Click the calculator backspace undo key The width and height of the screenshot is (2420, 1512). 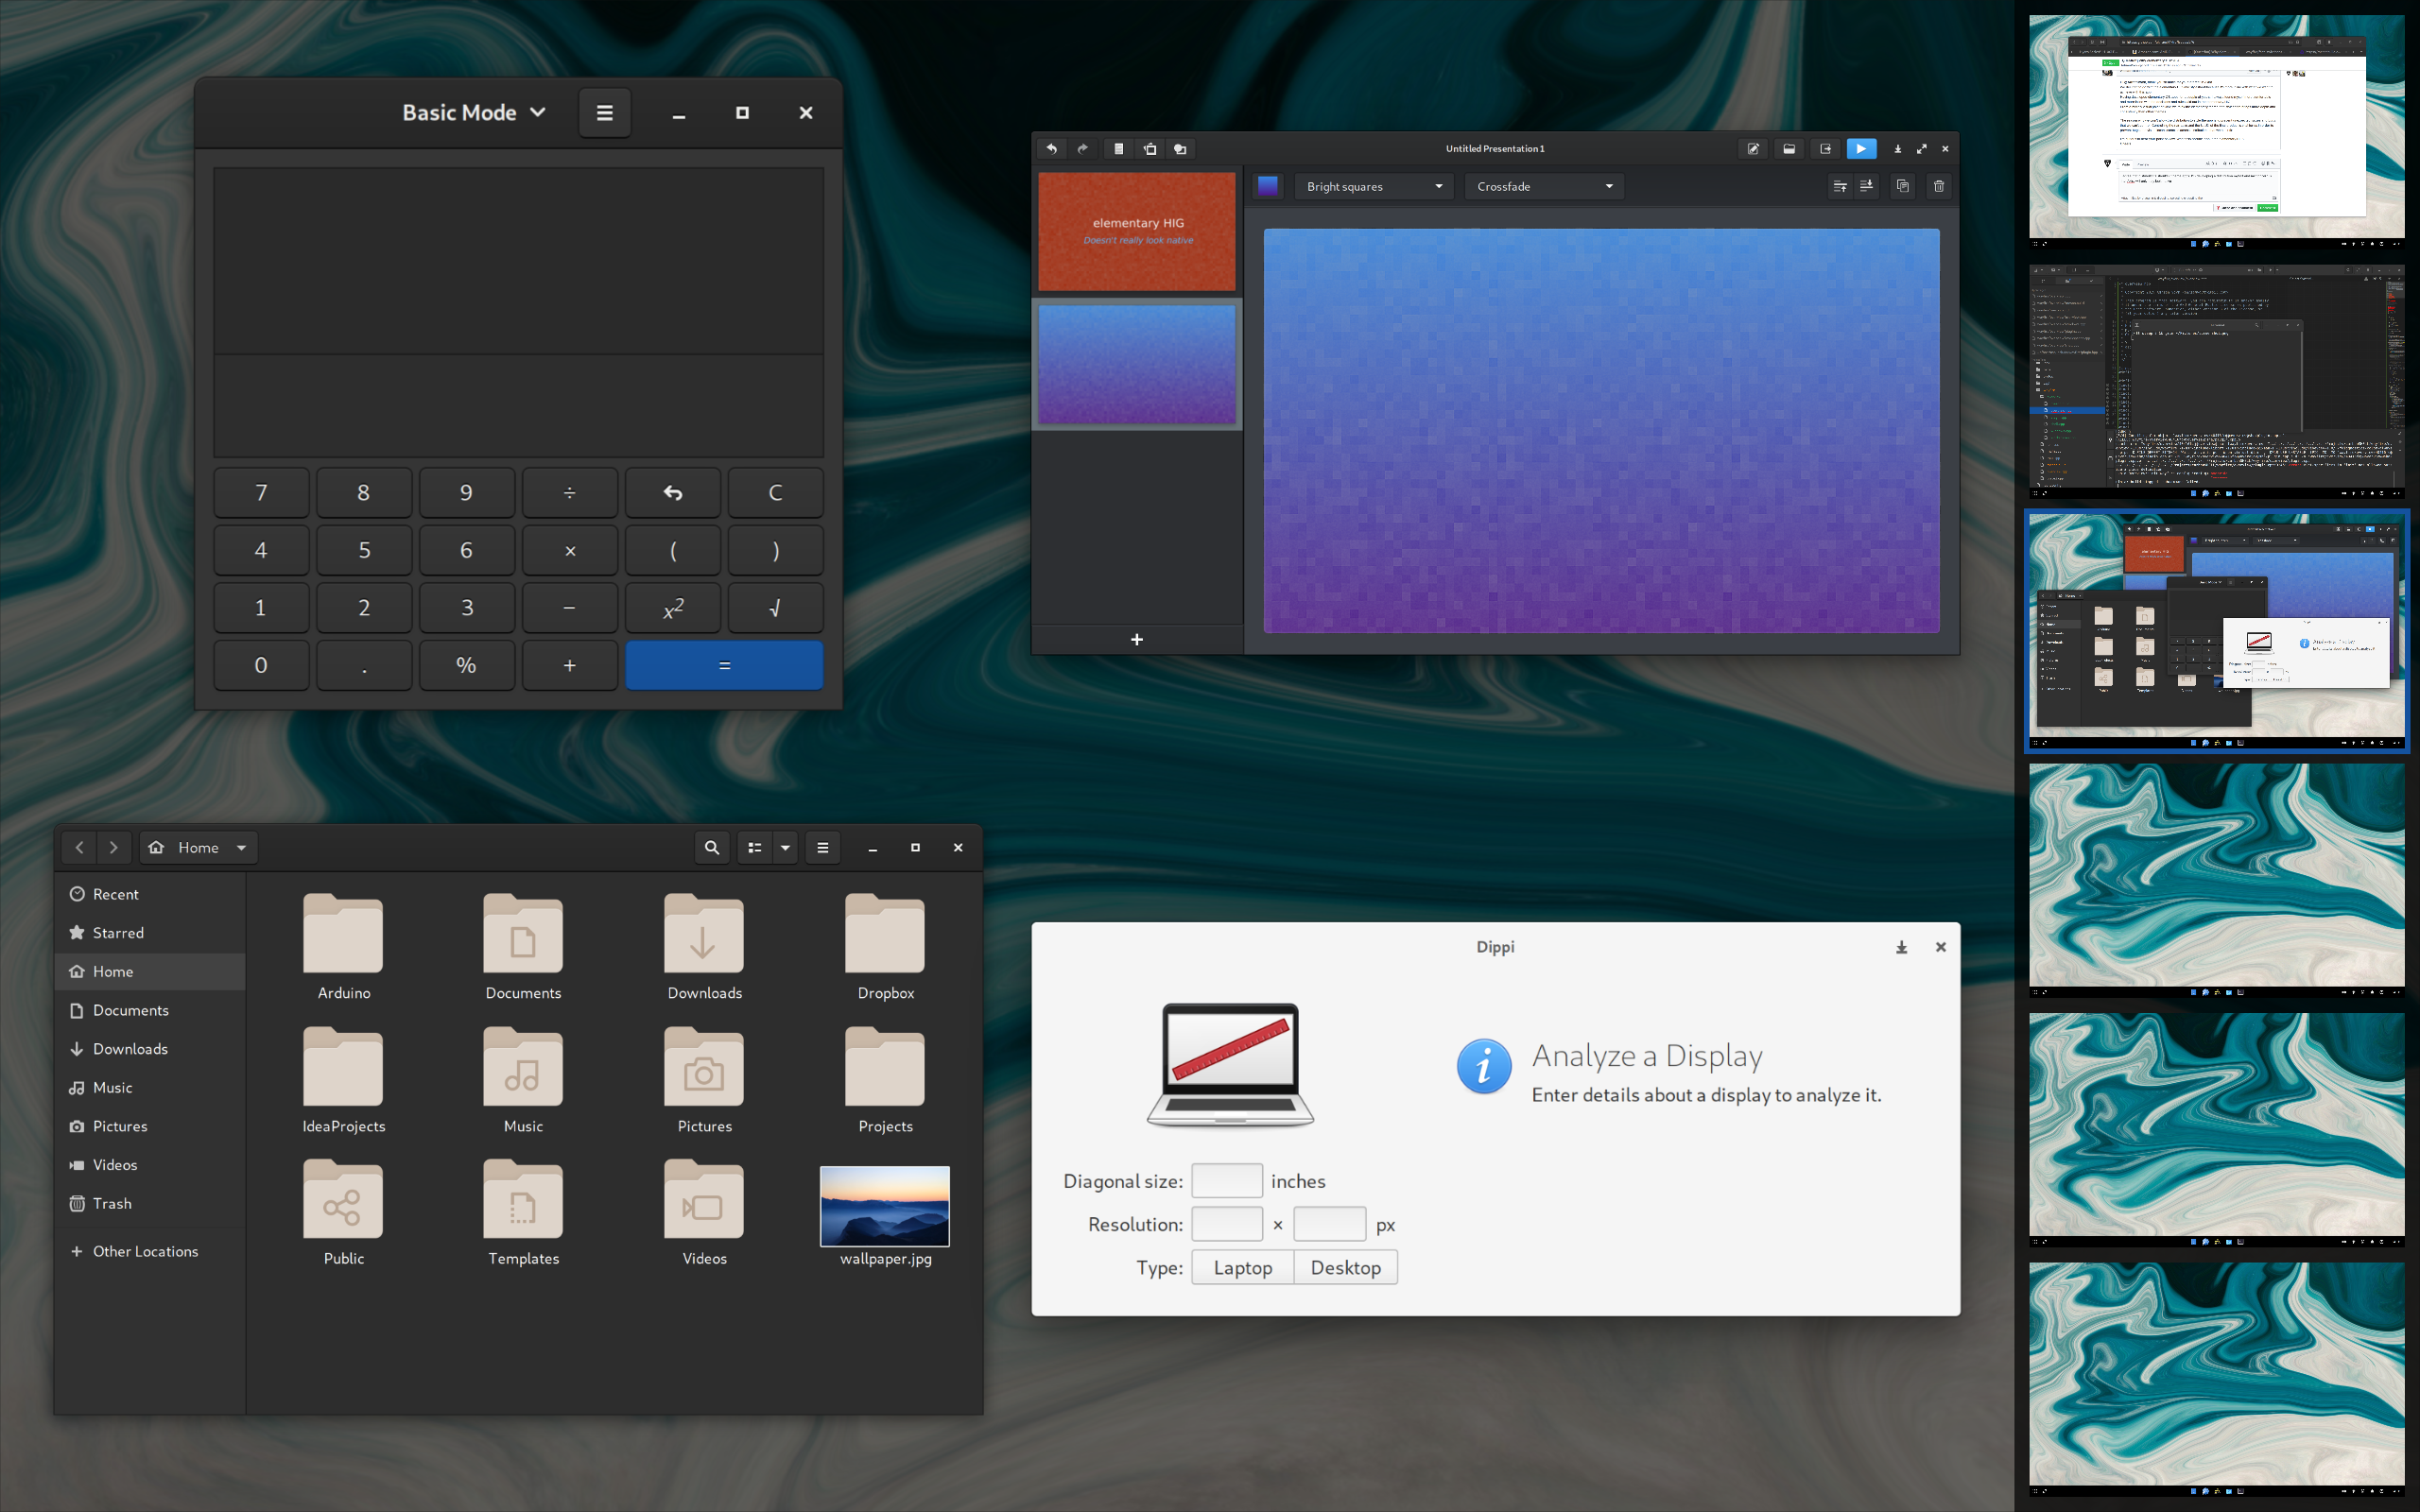point(673,493)
